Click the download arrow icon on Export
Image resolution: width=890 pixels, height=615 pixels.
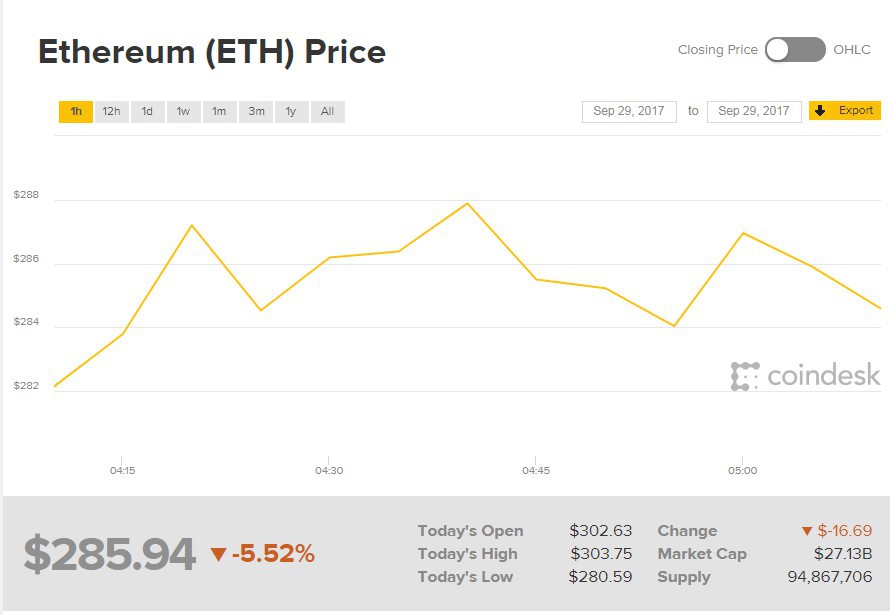pyautogui.click(x=821, y=111)
